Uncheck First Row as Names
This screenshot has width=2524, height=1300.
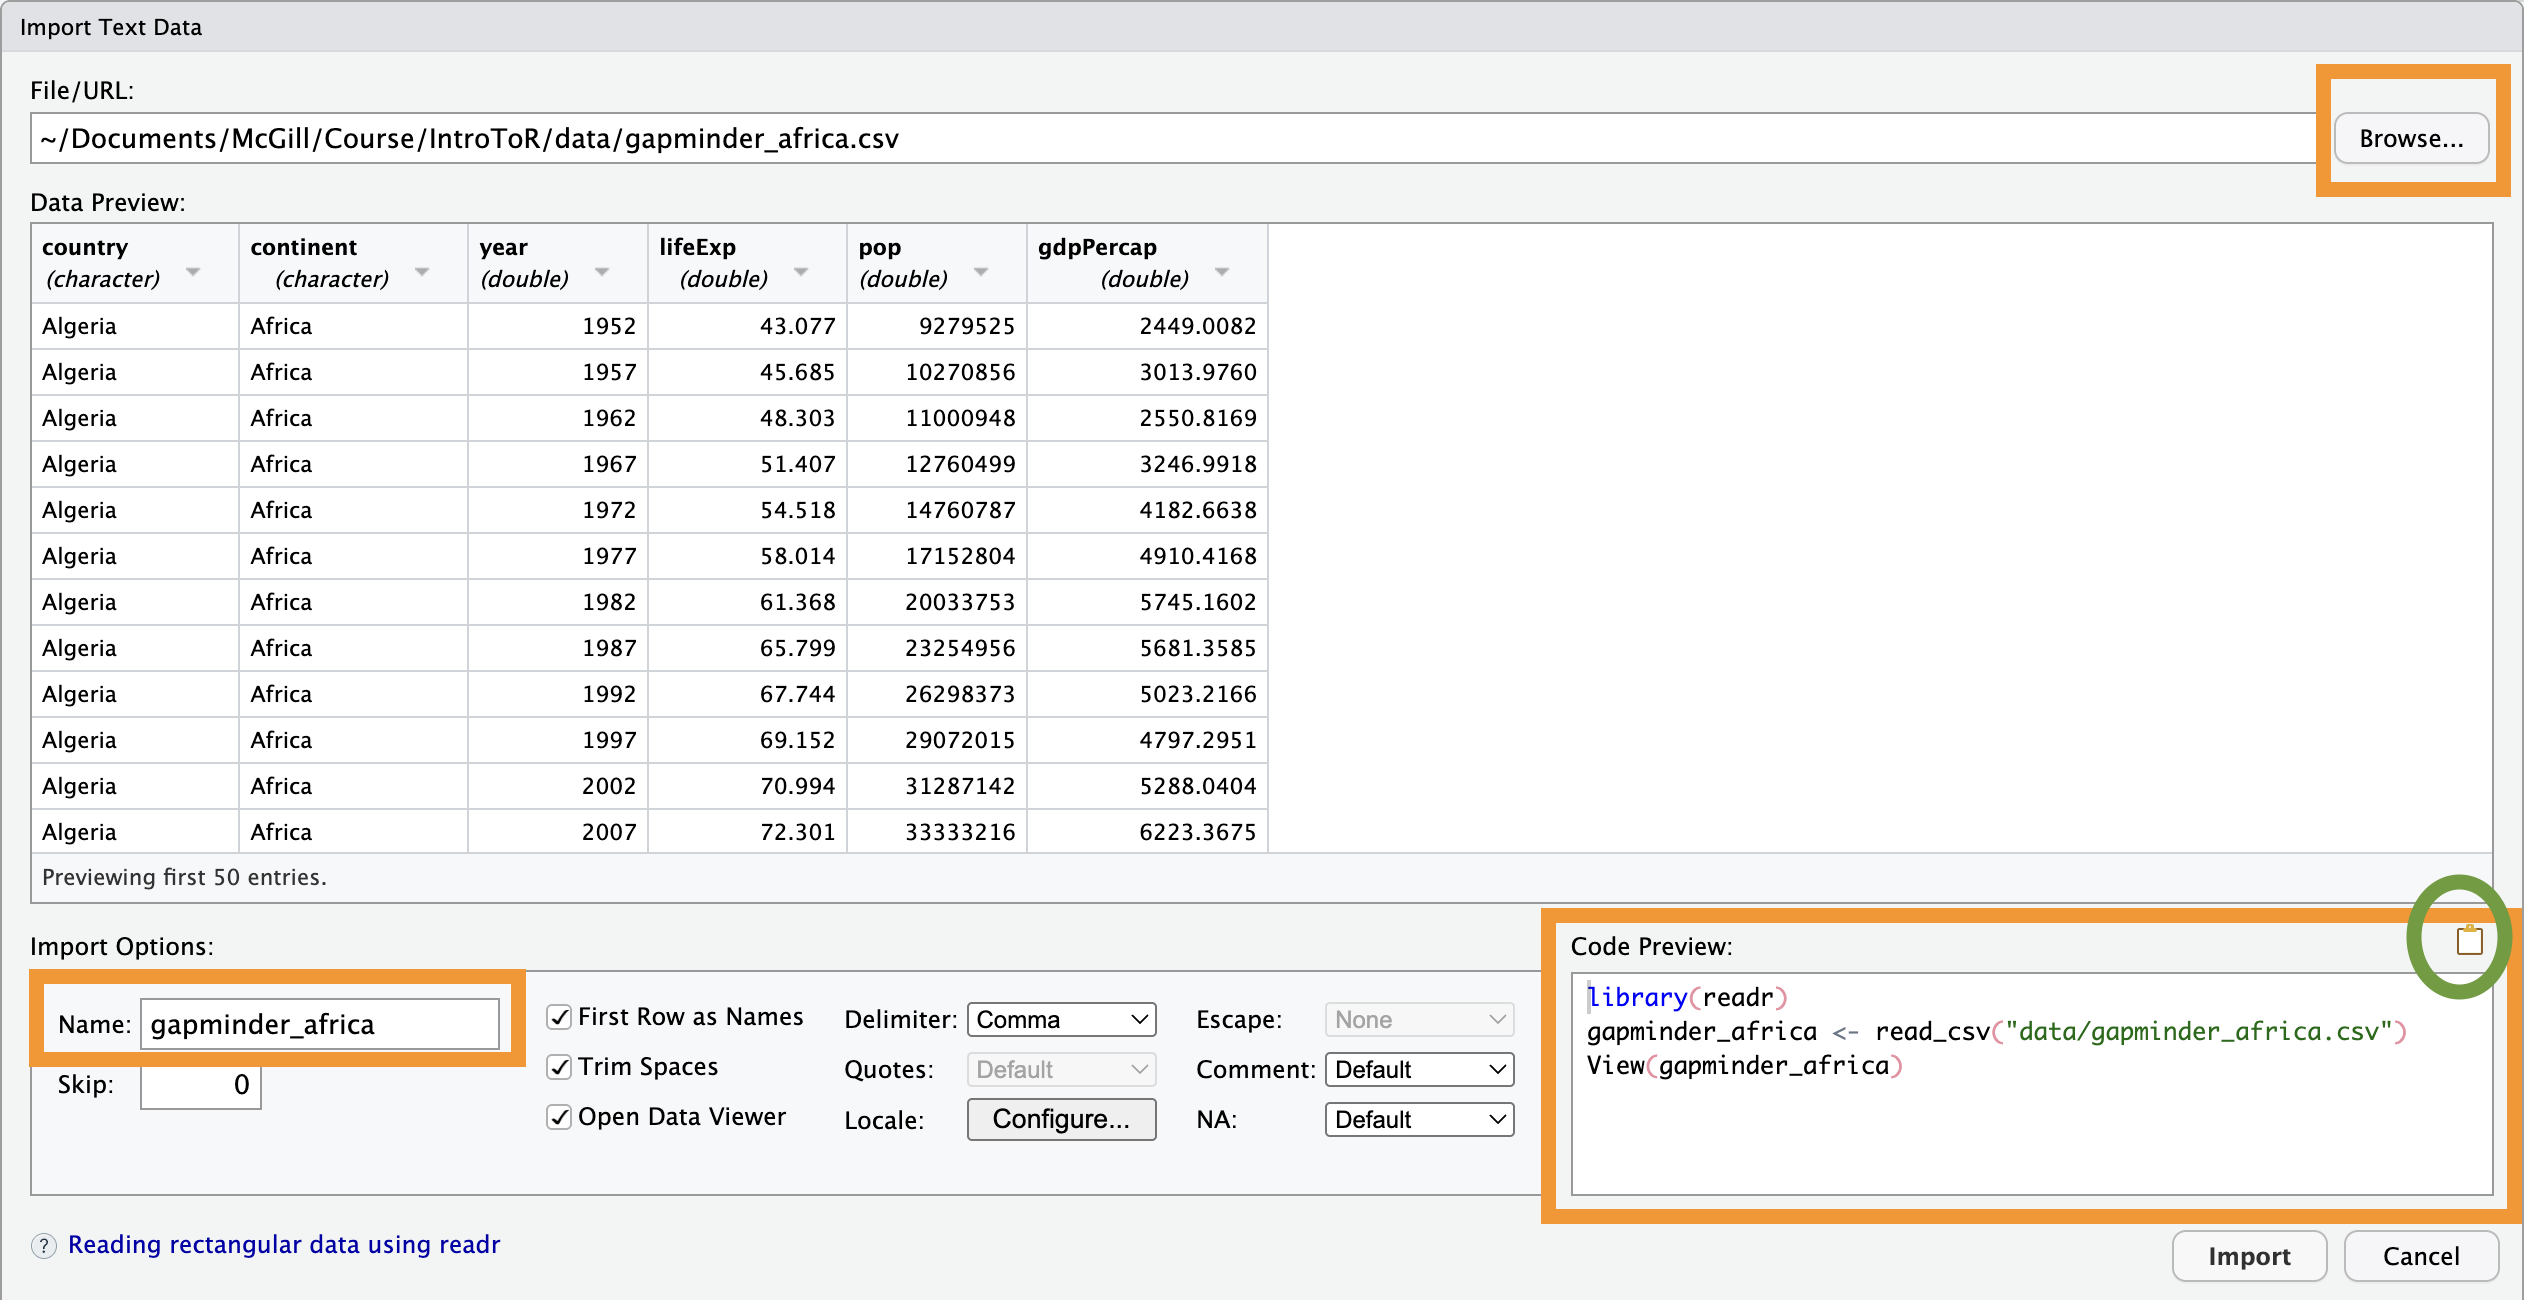[x=560, y=1018]
